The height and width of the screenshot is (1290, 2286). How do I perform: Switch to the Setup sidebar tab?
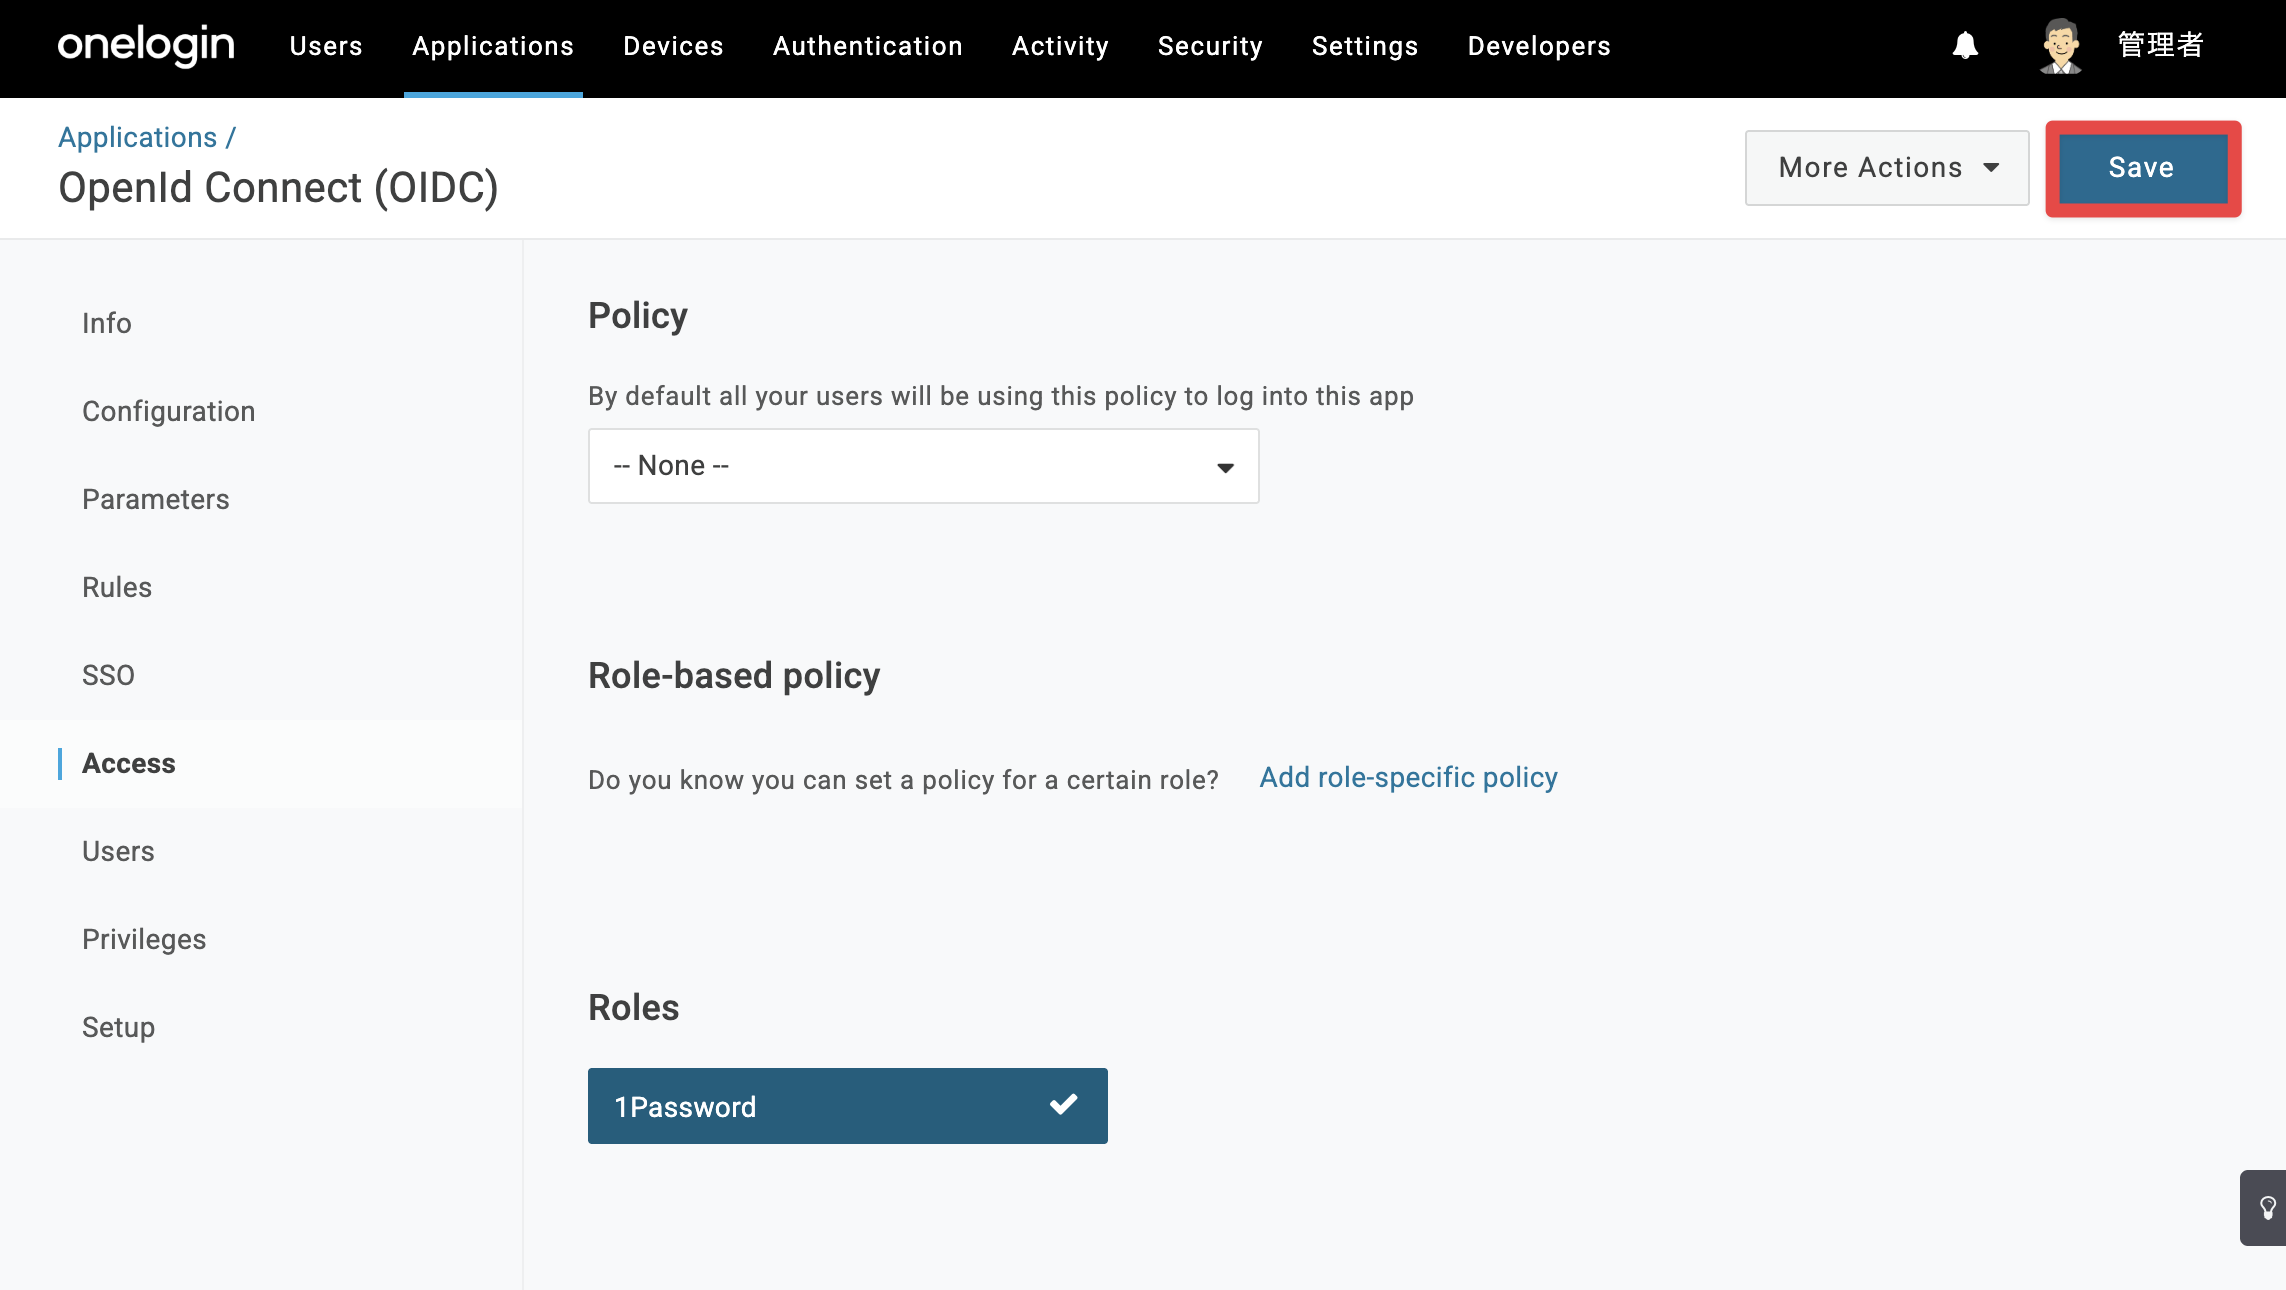[118, 1027]
